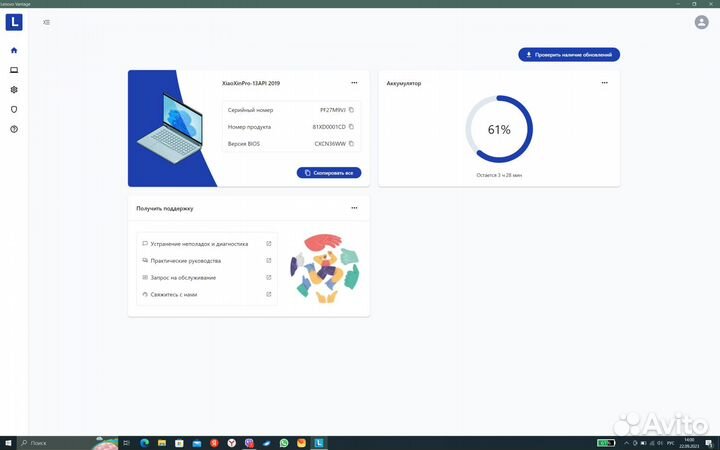Screen dimensions: 720x450
Task: Open the taskbar clock and date
Action: point(689,443)
